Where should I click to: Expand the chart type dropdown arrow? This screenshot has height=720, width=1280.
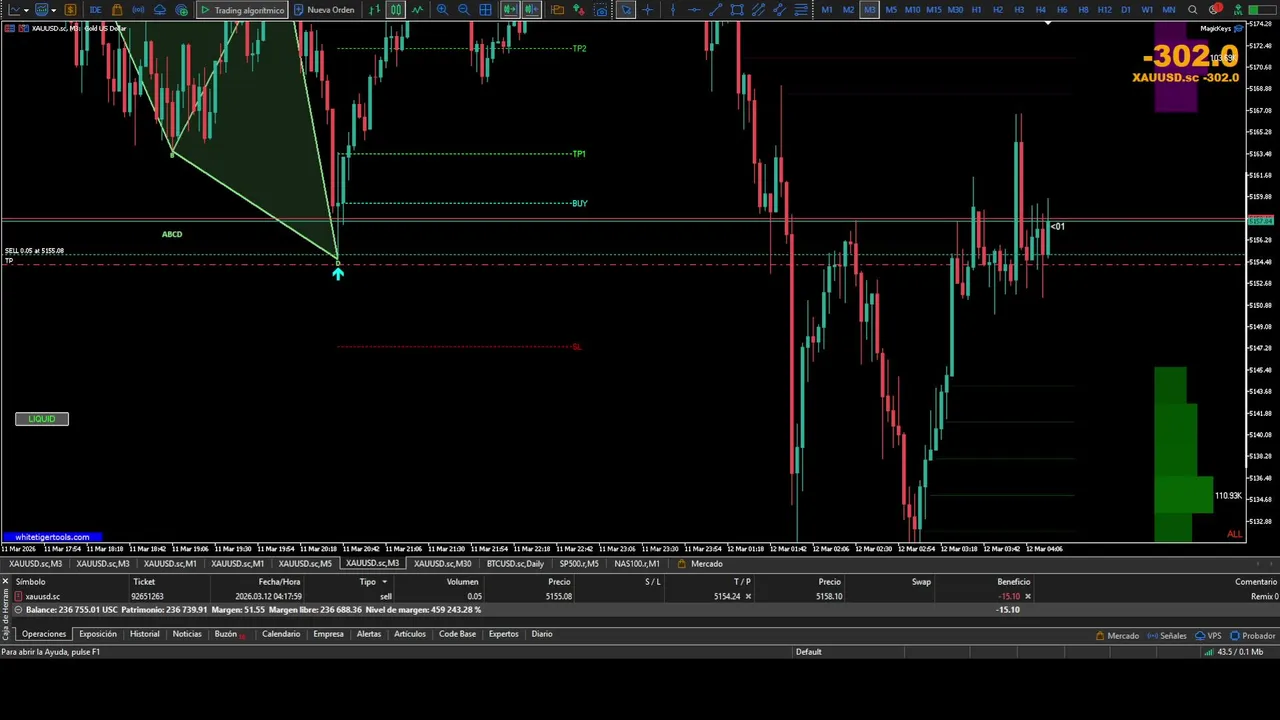(x=26, y=10)
